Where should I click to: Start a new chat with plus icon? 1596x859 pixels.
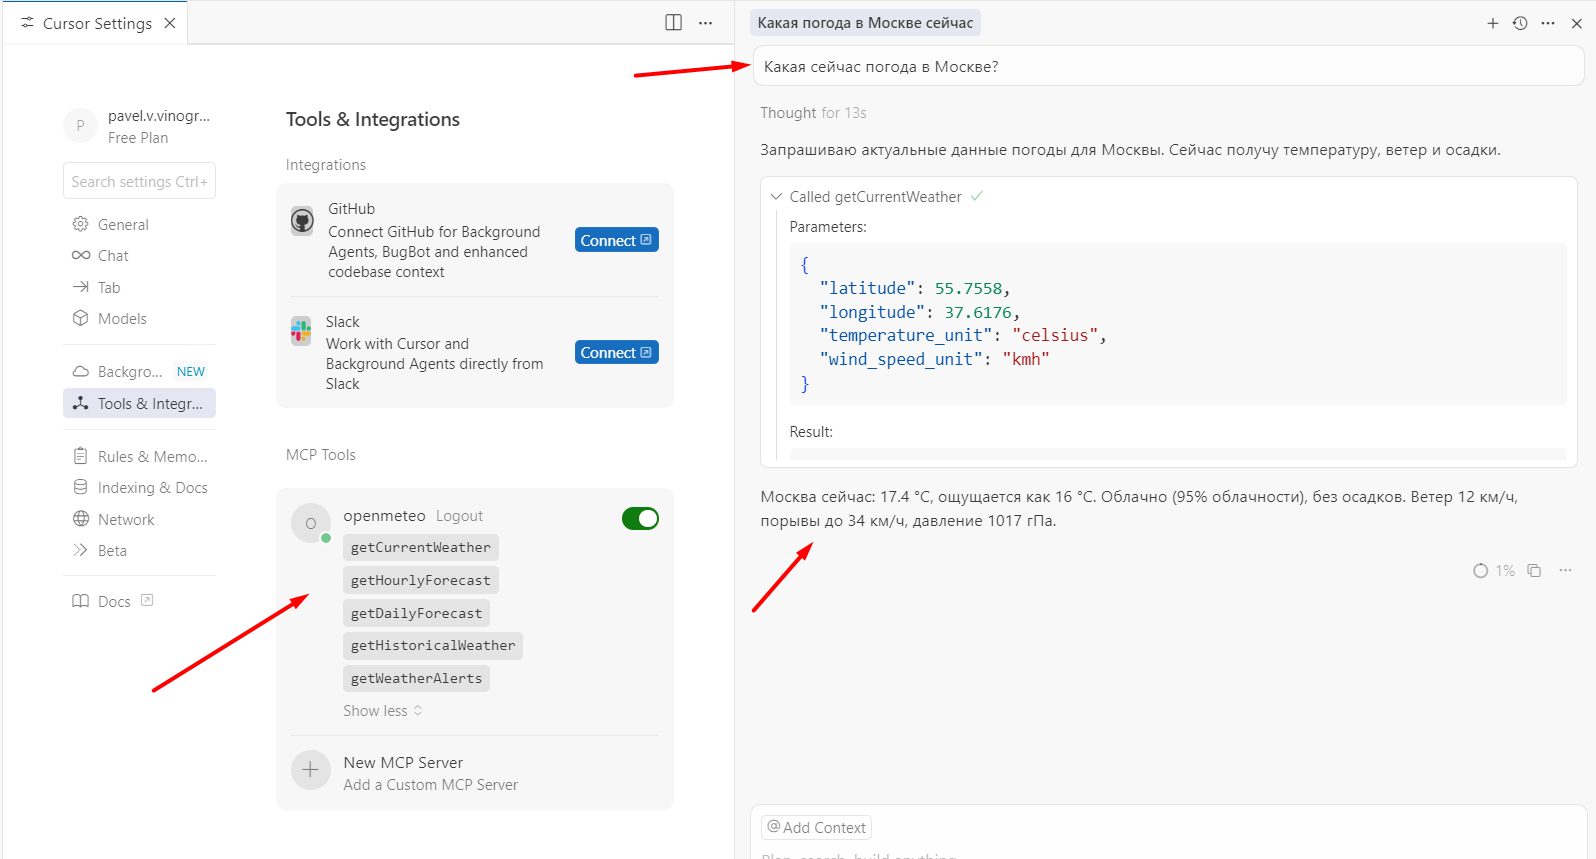(x=1493, y=23)
